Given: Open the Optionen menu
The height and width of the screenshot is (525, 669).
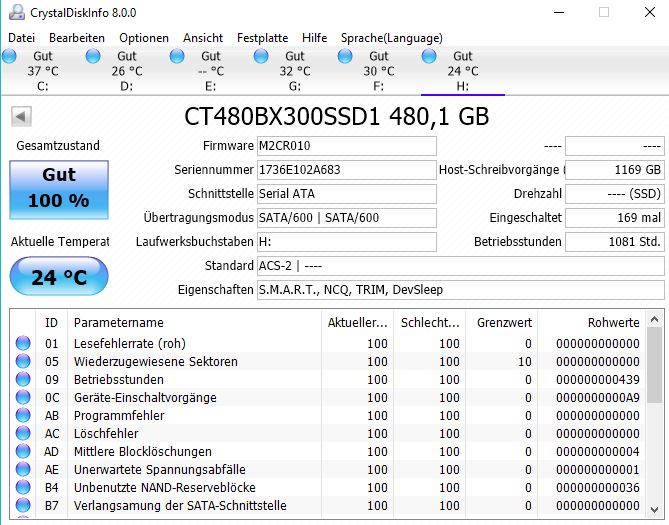Looking at the screenshot, I should (x=144, y=38).
